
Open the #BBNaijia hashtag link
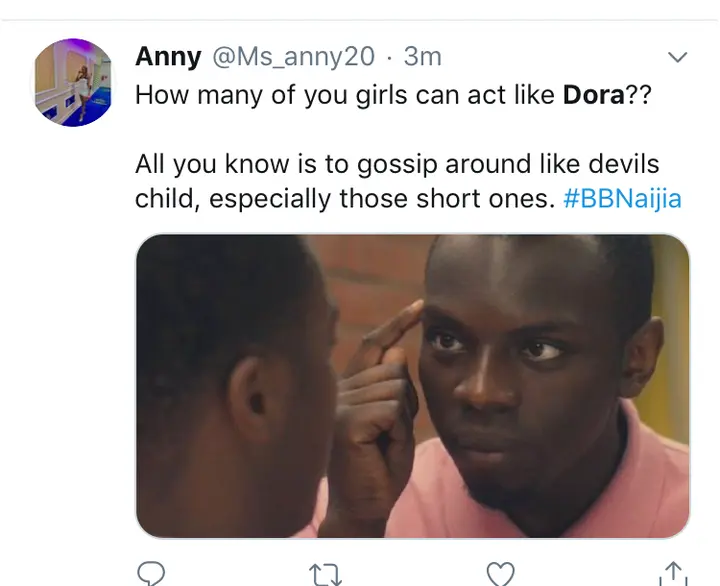(x=622, y=198)
